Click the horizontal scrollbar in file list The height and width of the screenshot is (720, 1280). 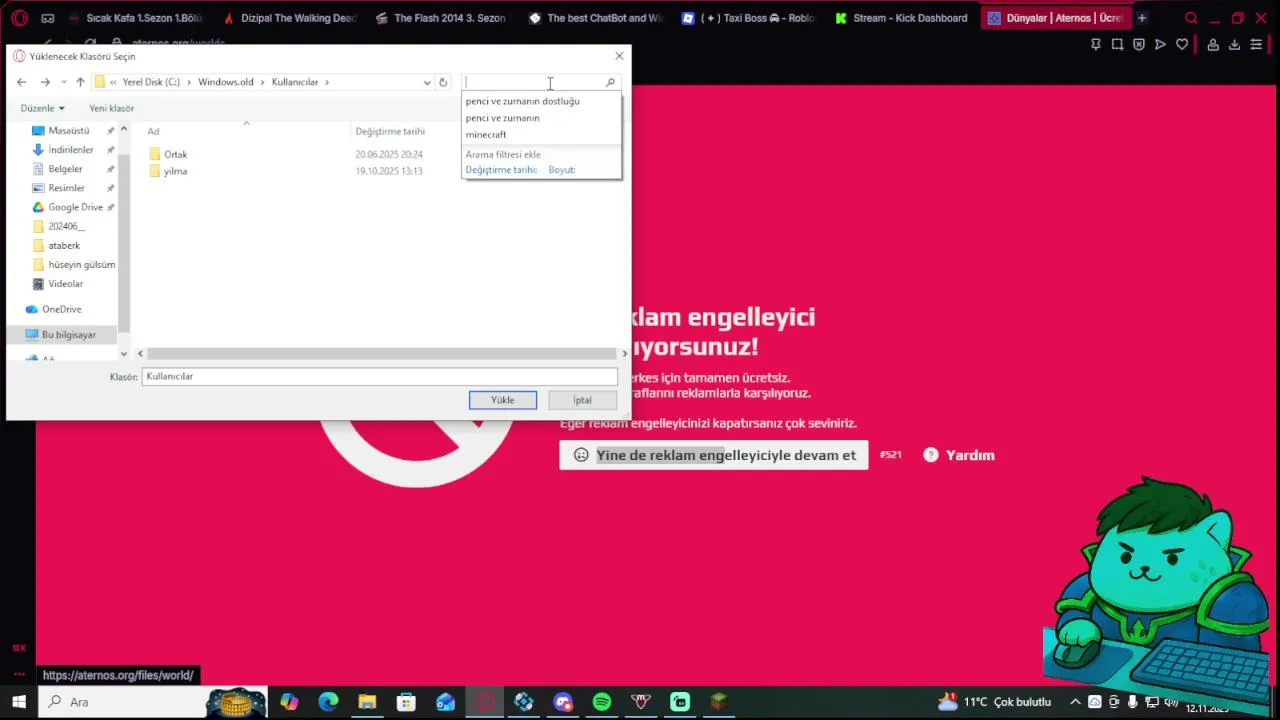380,354
